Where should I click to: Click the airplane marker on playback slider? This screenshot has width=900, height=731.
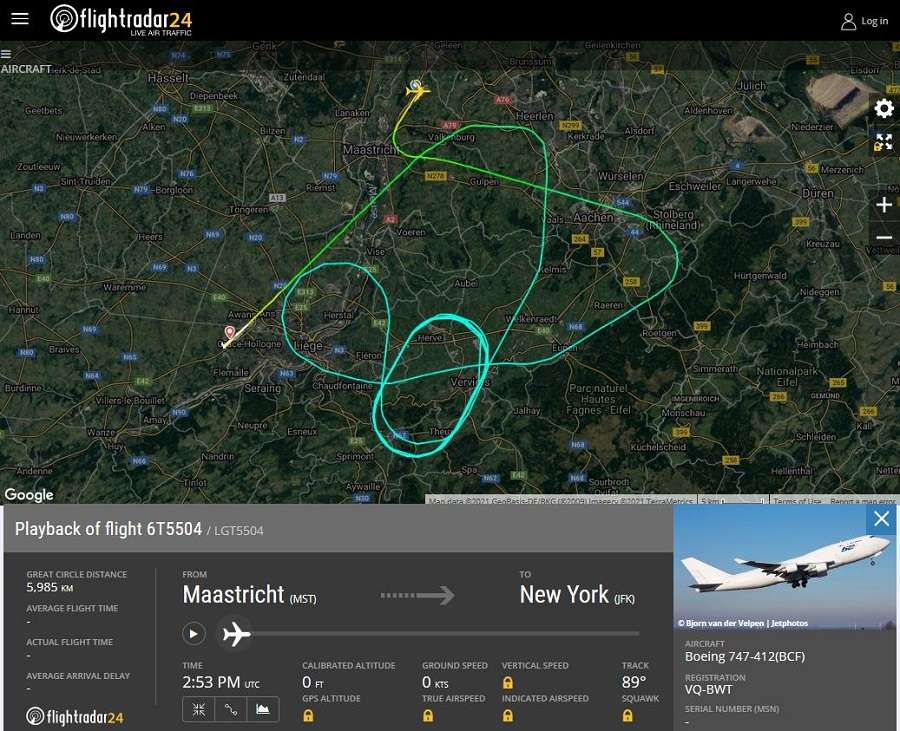[x=236, y=635]
